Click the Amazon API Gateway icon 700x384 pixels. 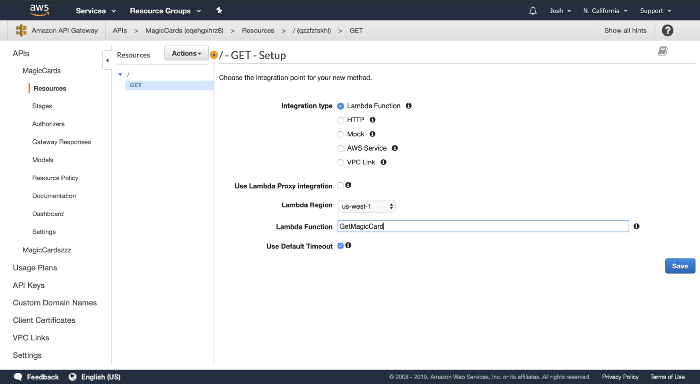click(x=21, y=30)
